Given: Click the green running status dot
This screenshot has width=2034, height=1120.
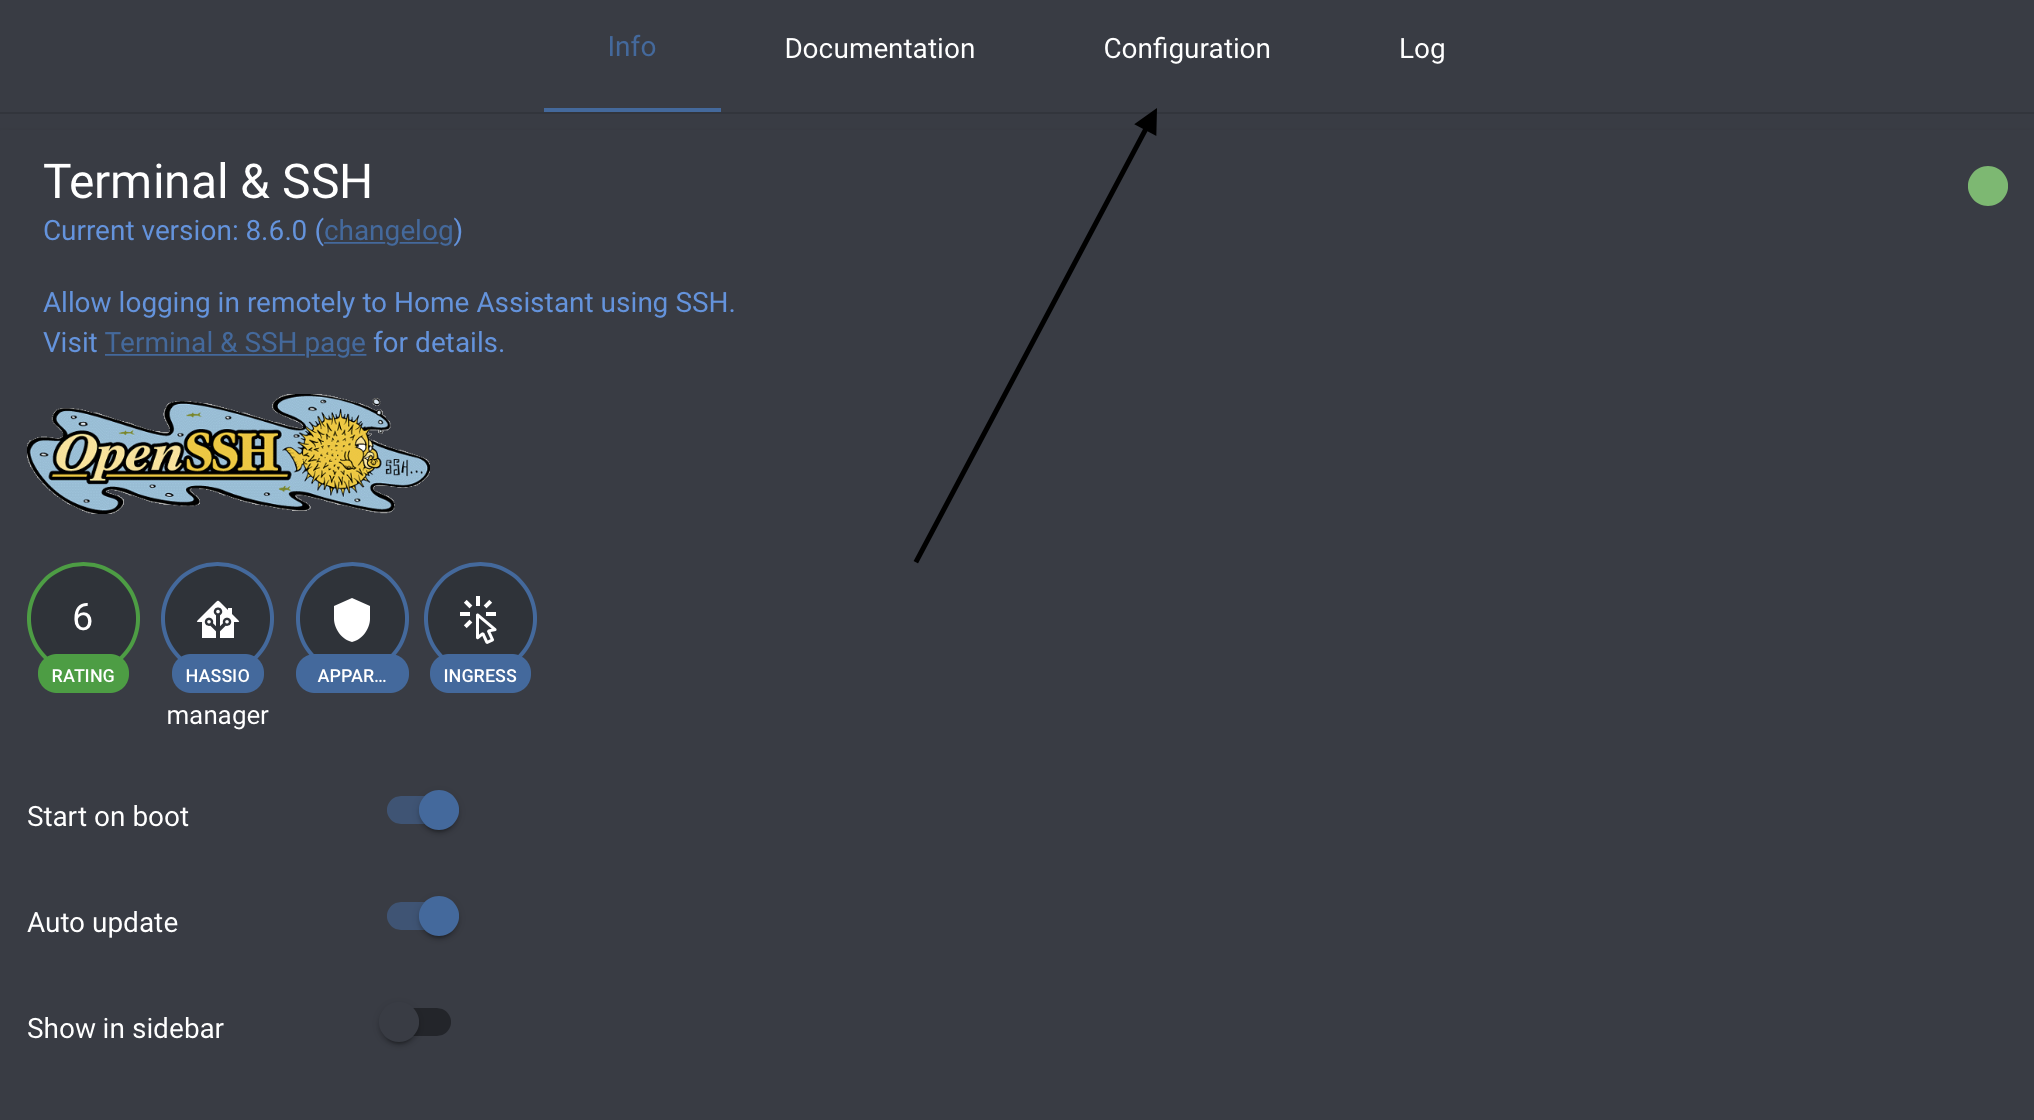Looking at the screenshot, I should (x=1988, y=186).
